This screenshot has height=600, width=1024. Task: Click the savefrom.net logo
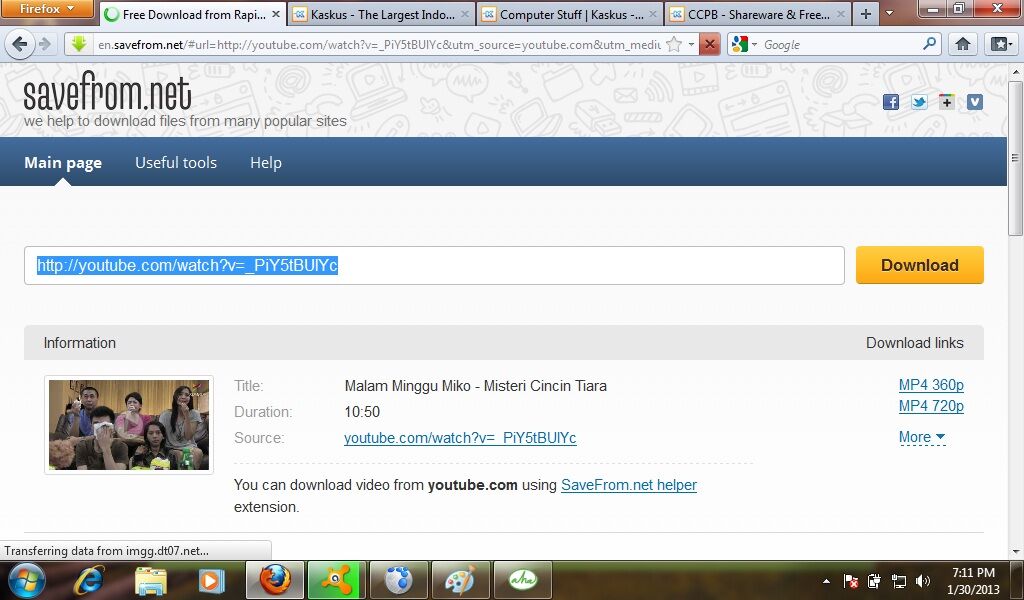107,92
